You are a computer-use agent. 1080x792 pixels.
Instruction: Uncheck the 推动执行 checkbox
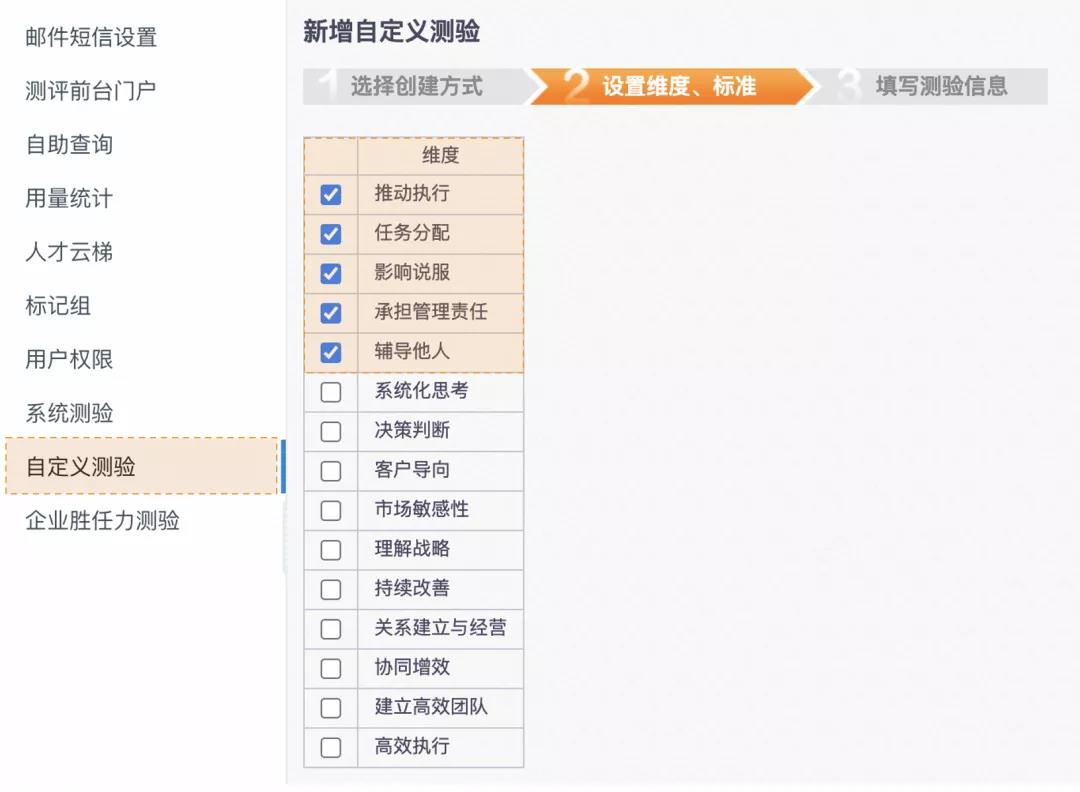[x=331, y=195]
